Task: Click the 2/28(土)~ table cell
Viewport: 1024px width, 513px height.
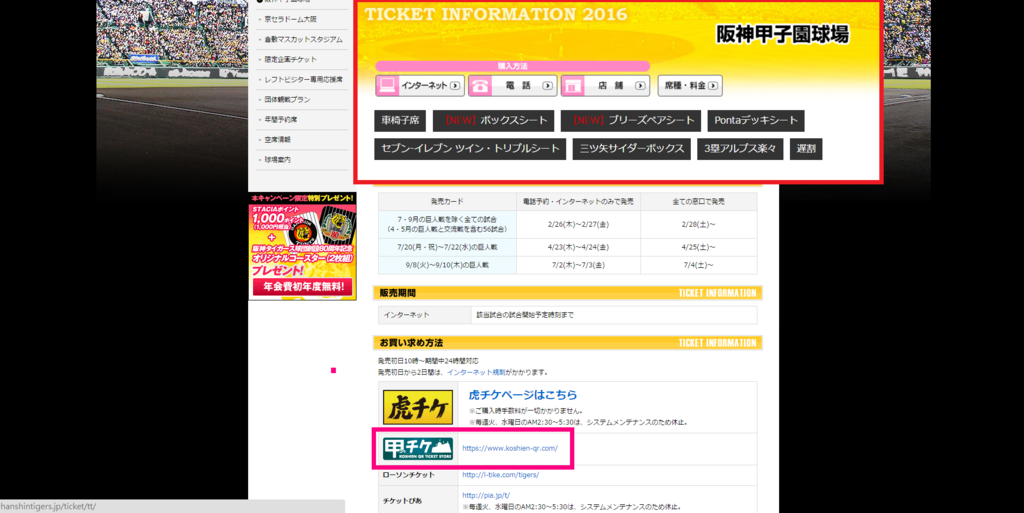Action: pyautogui.click(x=699, y=225)
